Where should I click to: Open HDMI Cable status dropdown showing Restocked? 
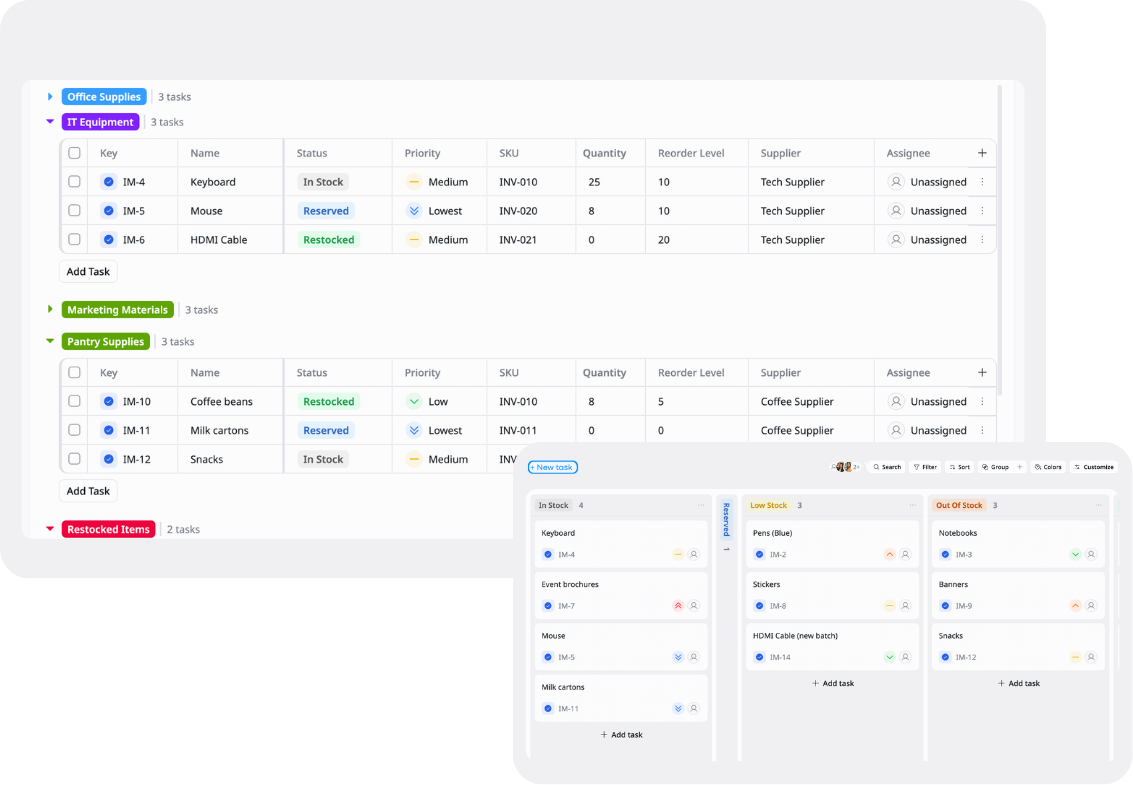[329, 239]
